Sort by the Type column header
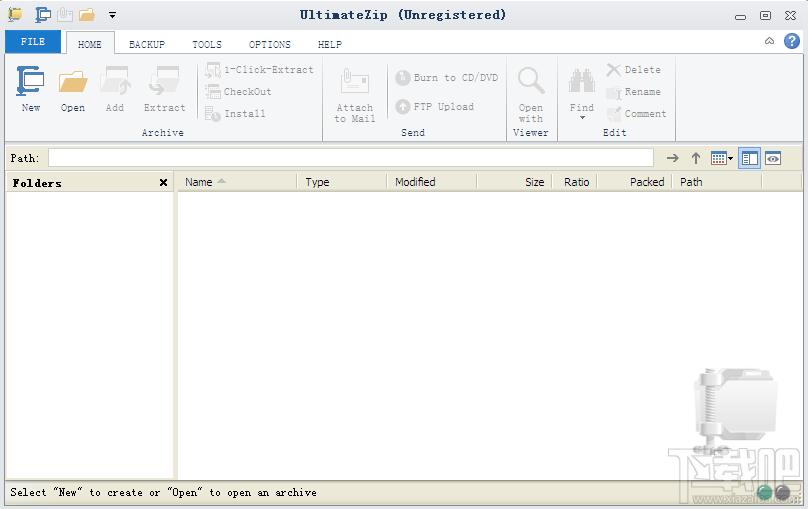Screen dimensions: 808x509 pyautogui.click(x=342, y=182)
